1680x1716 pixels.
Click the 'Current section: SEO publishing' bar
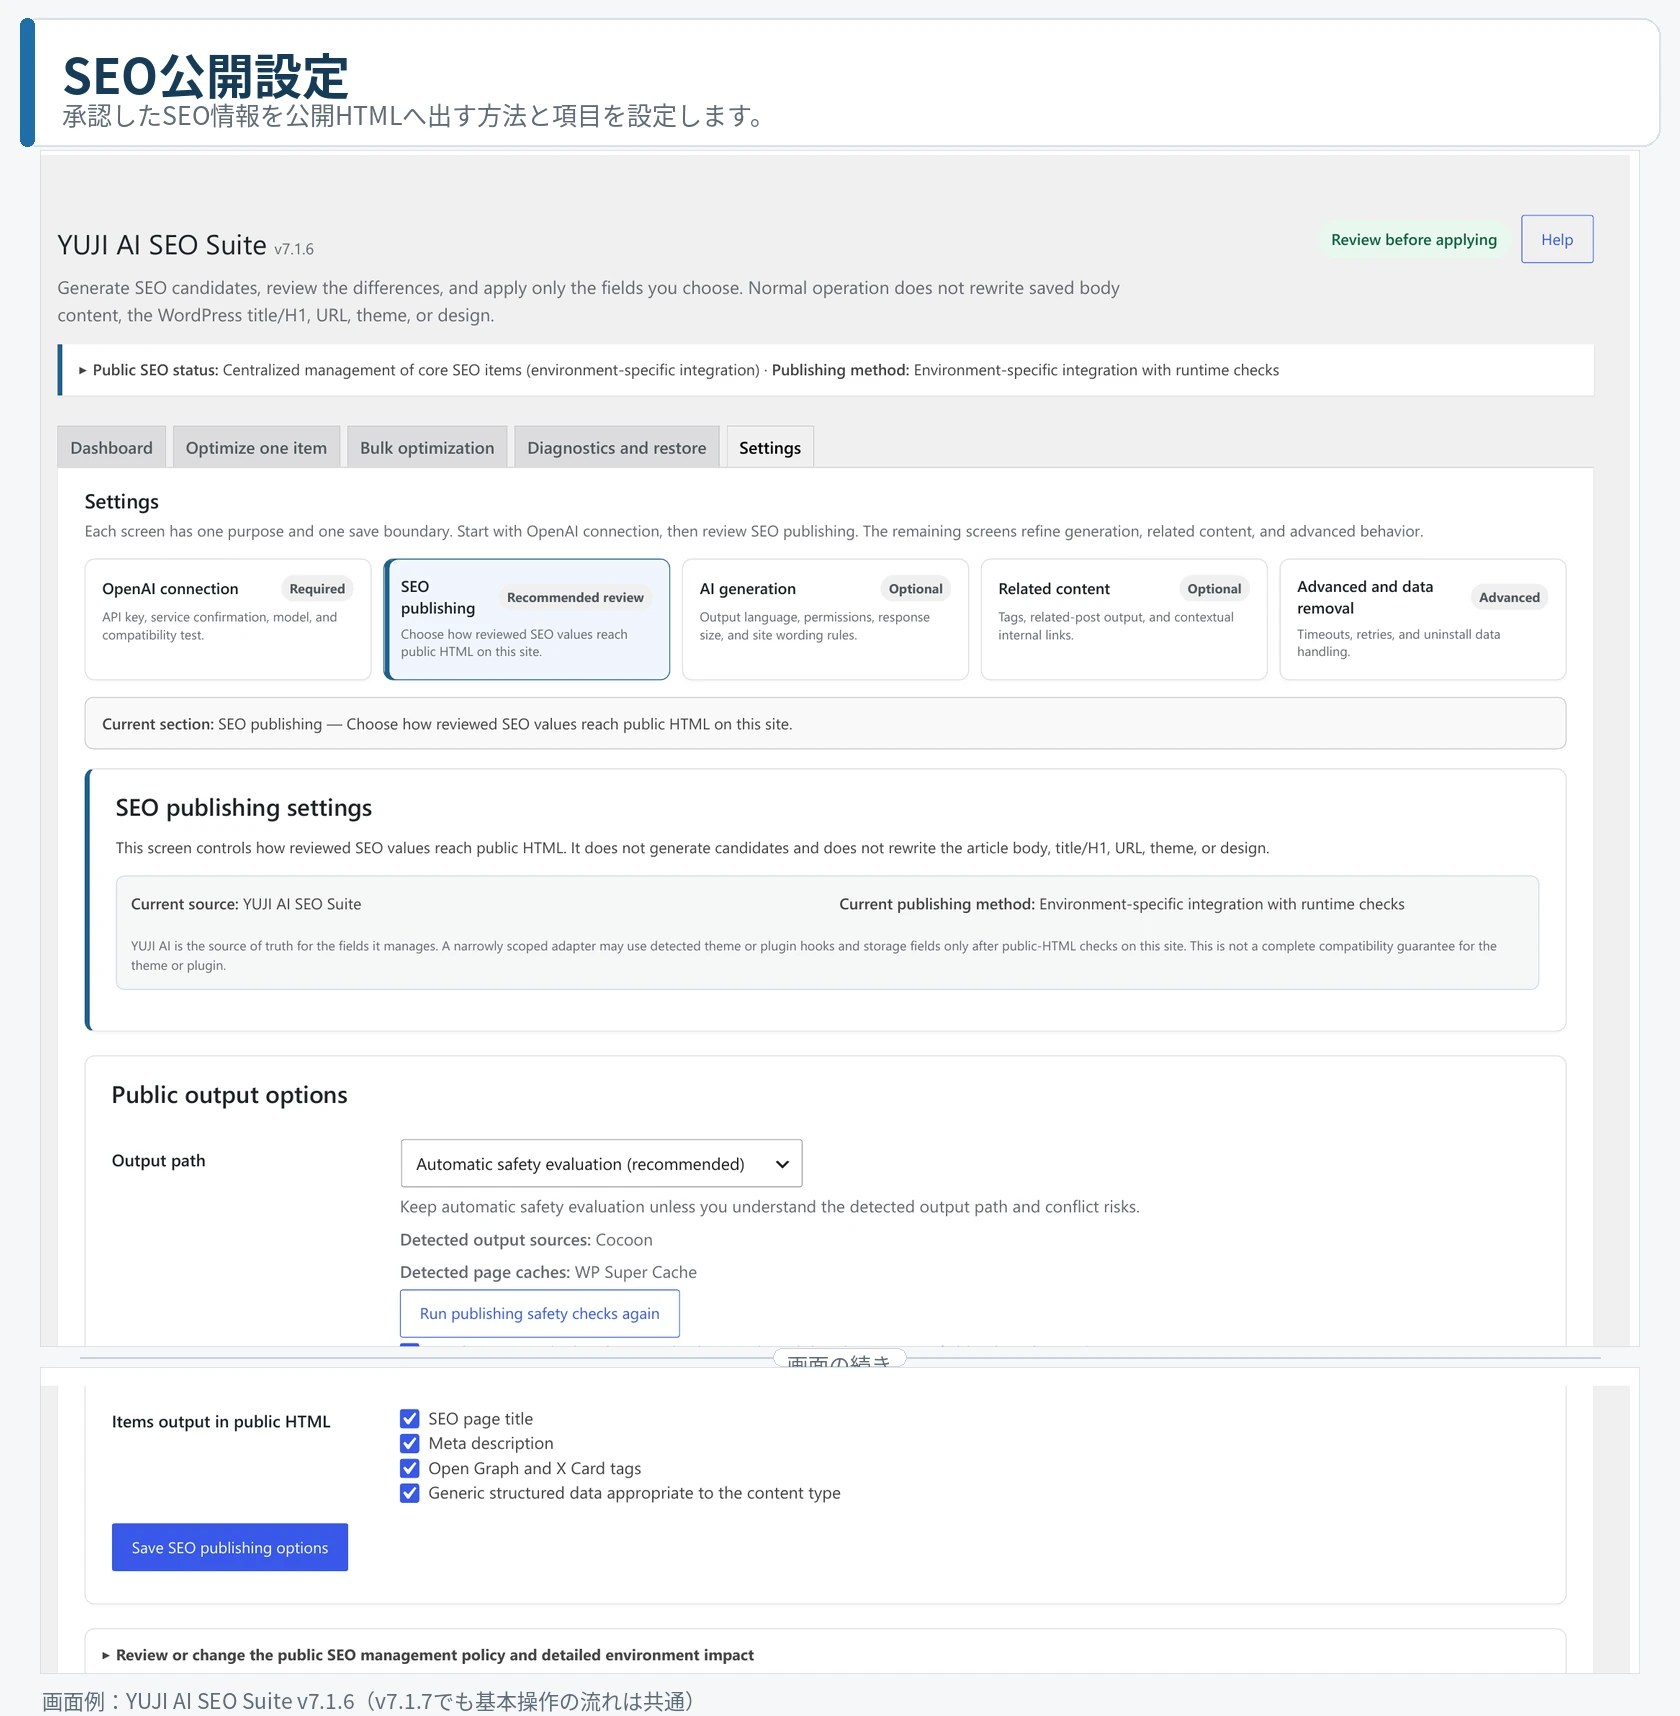(825, 723)
